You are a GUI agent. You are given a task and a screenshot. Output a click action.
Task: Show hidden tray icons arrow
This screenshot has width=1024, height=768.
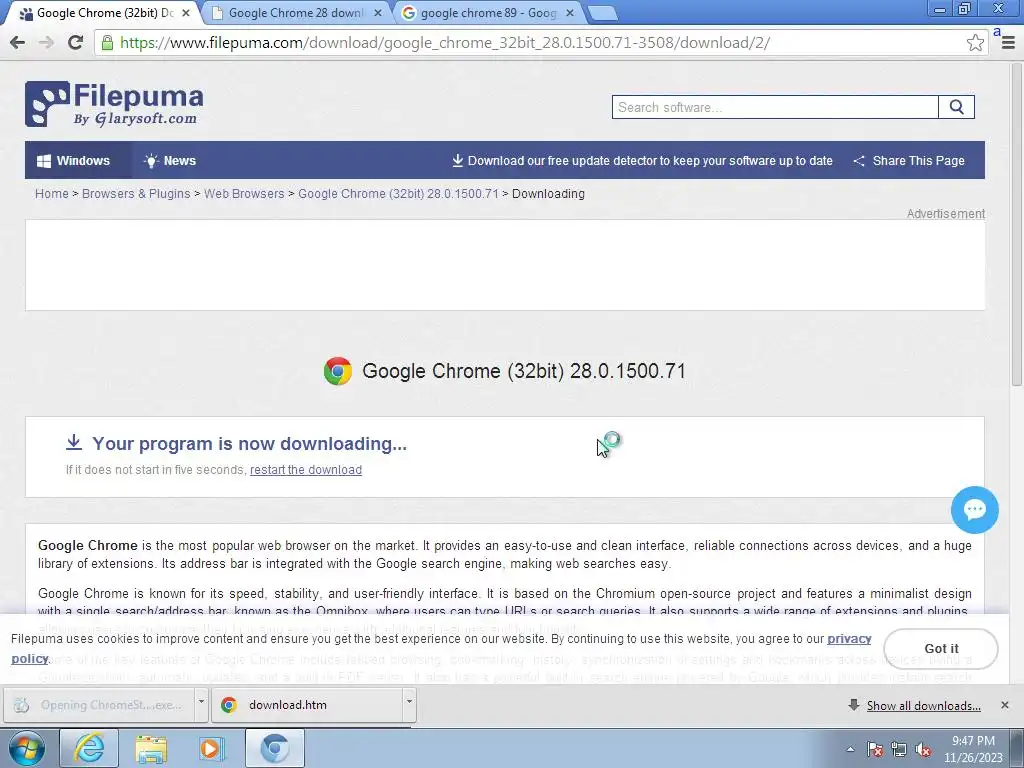(x=850, y=750)
